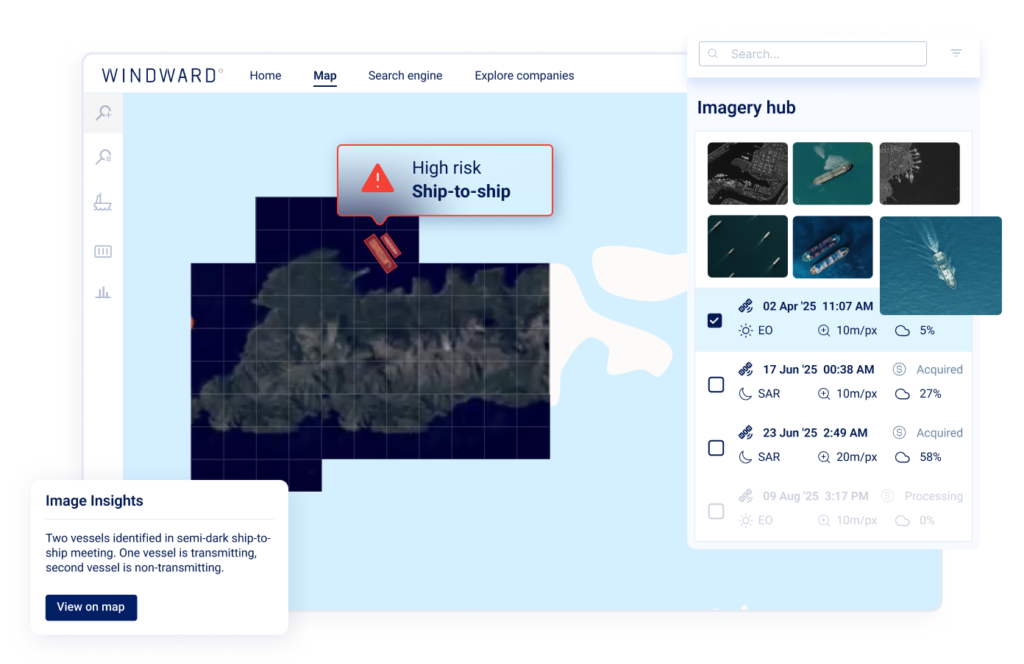Switch to the Home tab
Screen dimensions: 1024x664
point(265,75)
